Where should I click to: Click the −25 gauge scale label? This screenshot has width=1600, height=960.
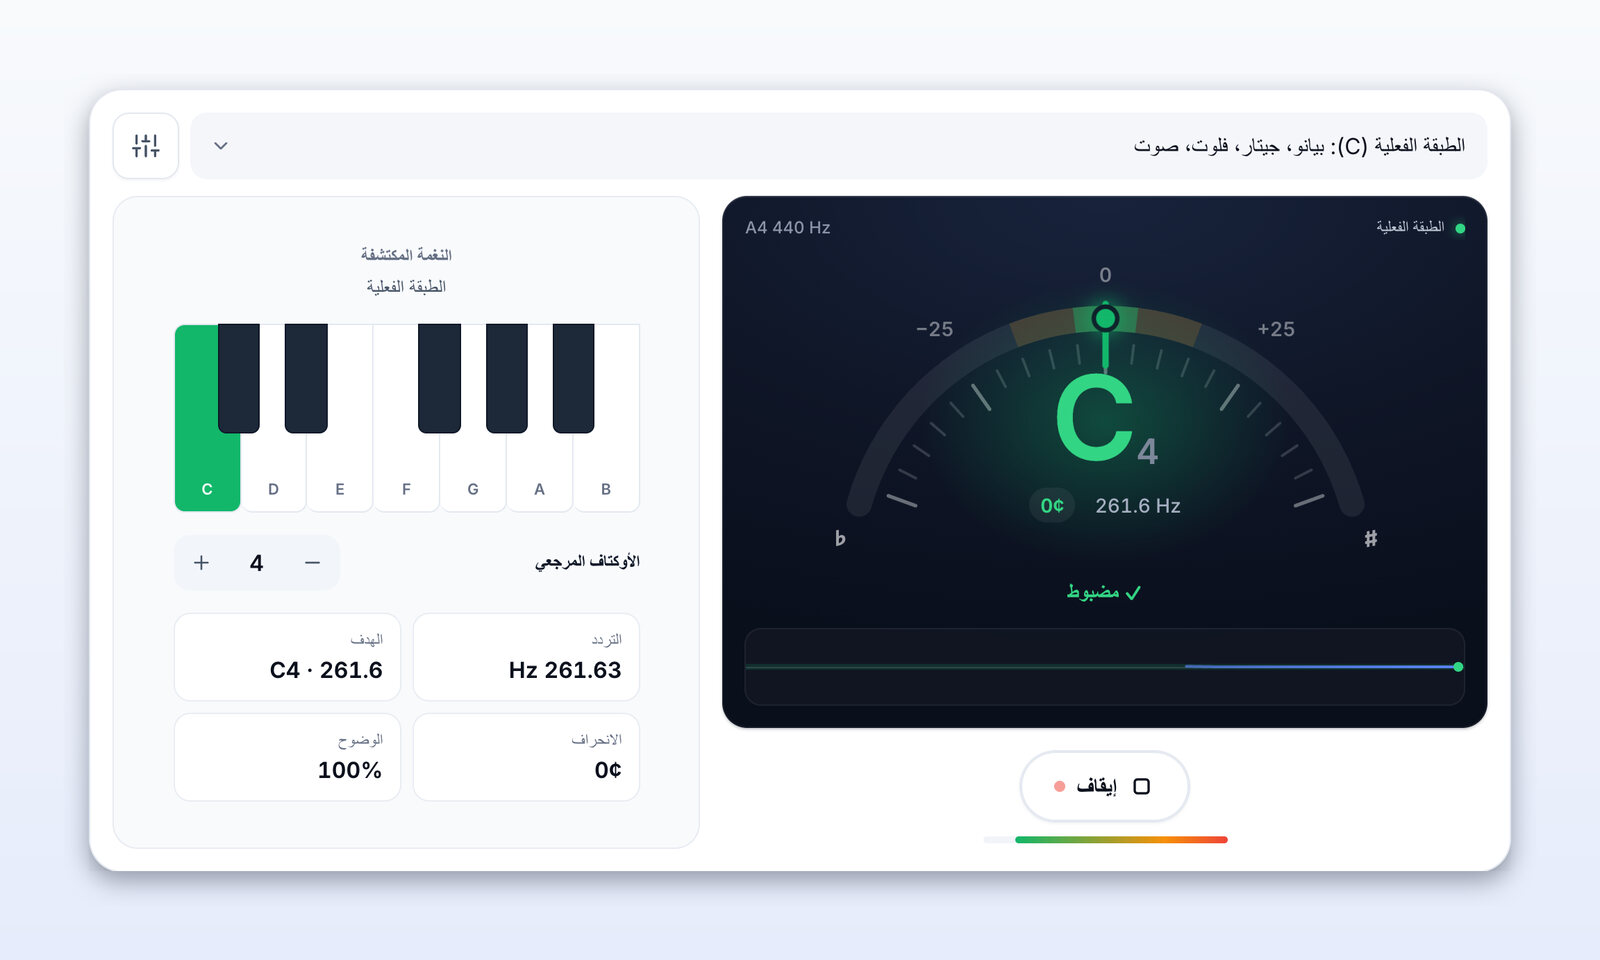coord(935,329)
